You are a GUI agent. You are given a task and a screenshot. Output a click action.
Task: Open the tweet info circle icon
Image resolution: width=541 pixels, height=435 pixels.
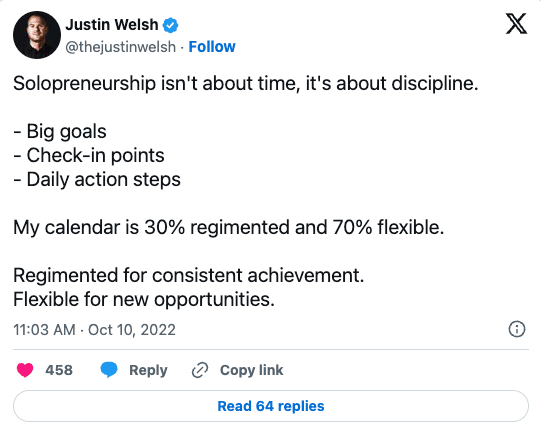pos(517,329)
